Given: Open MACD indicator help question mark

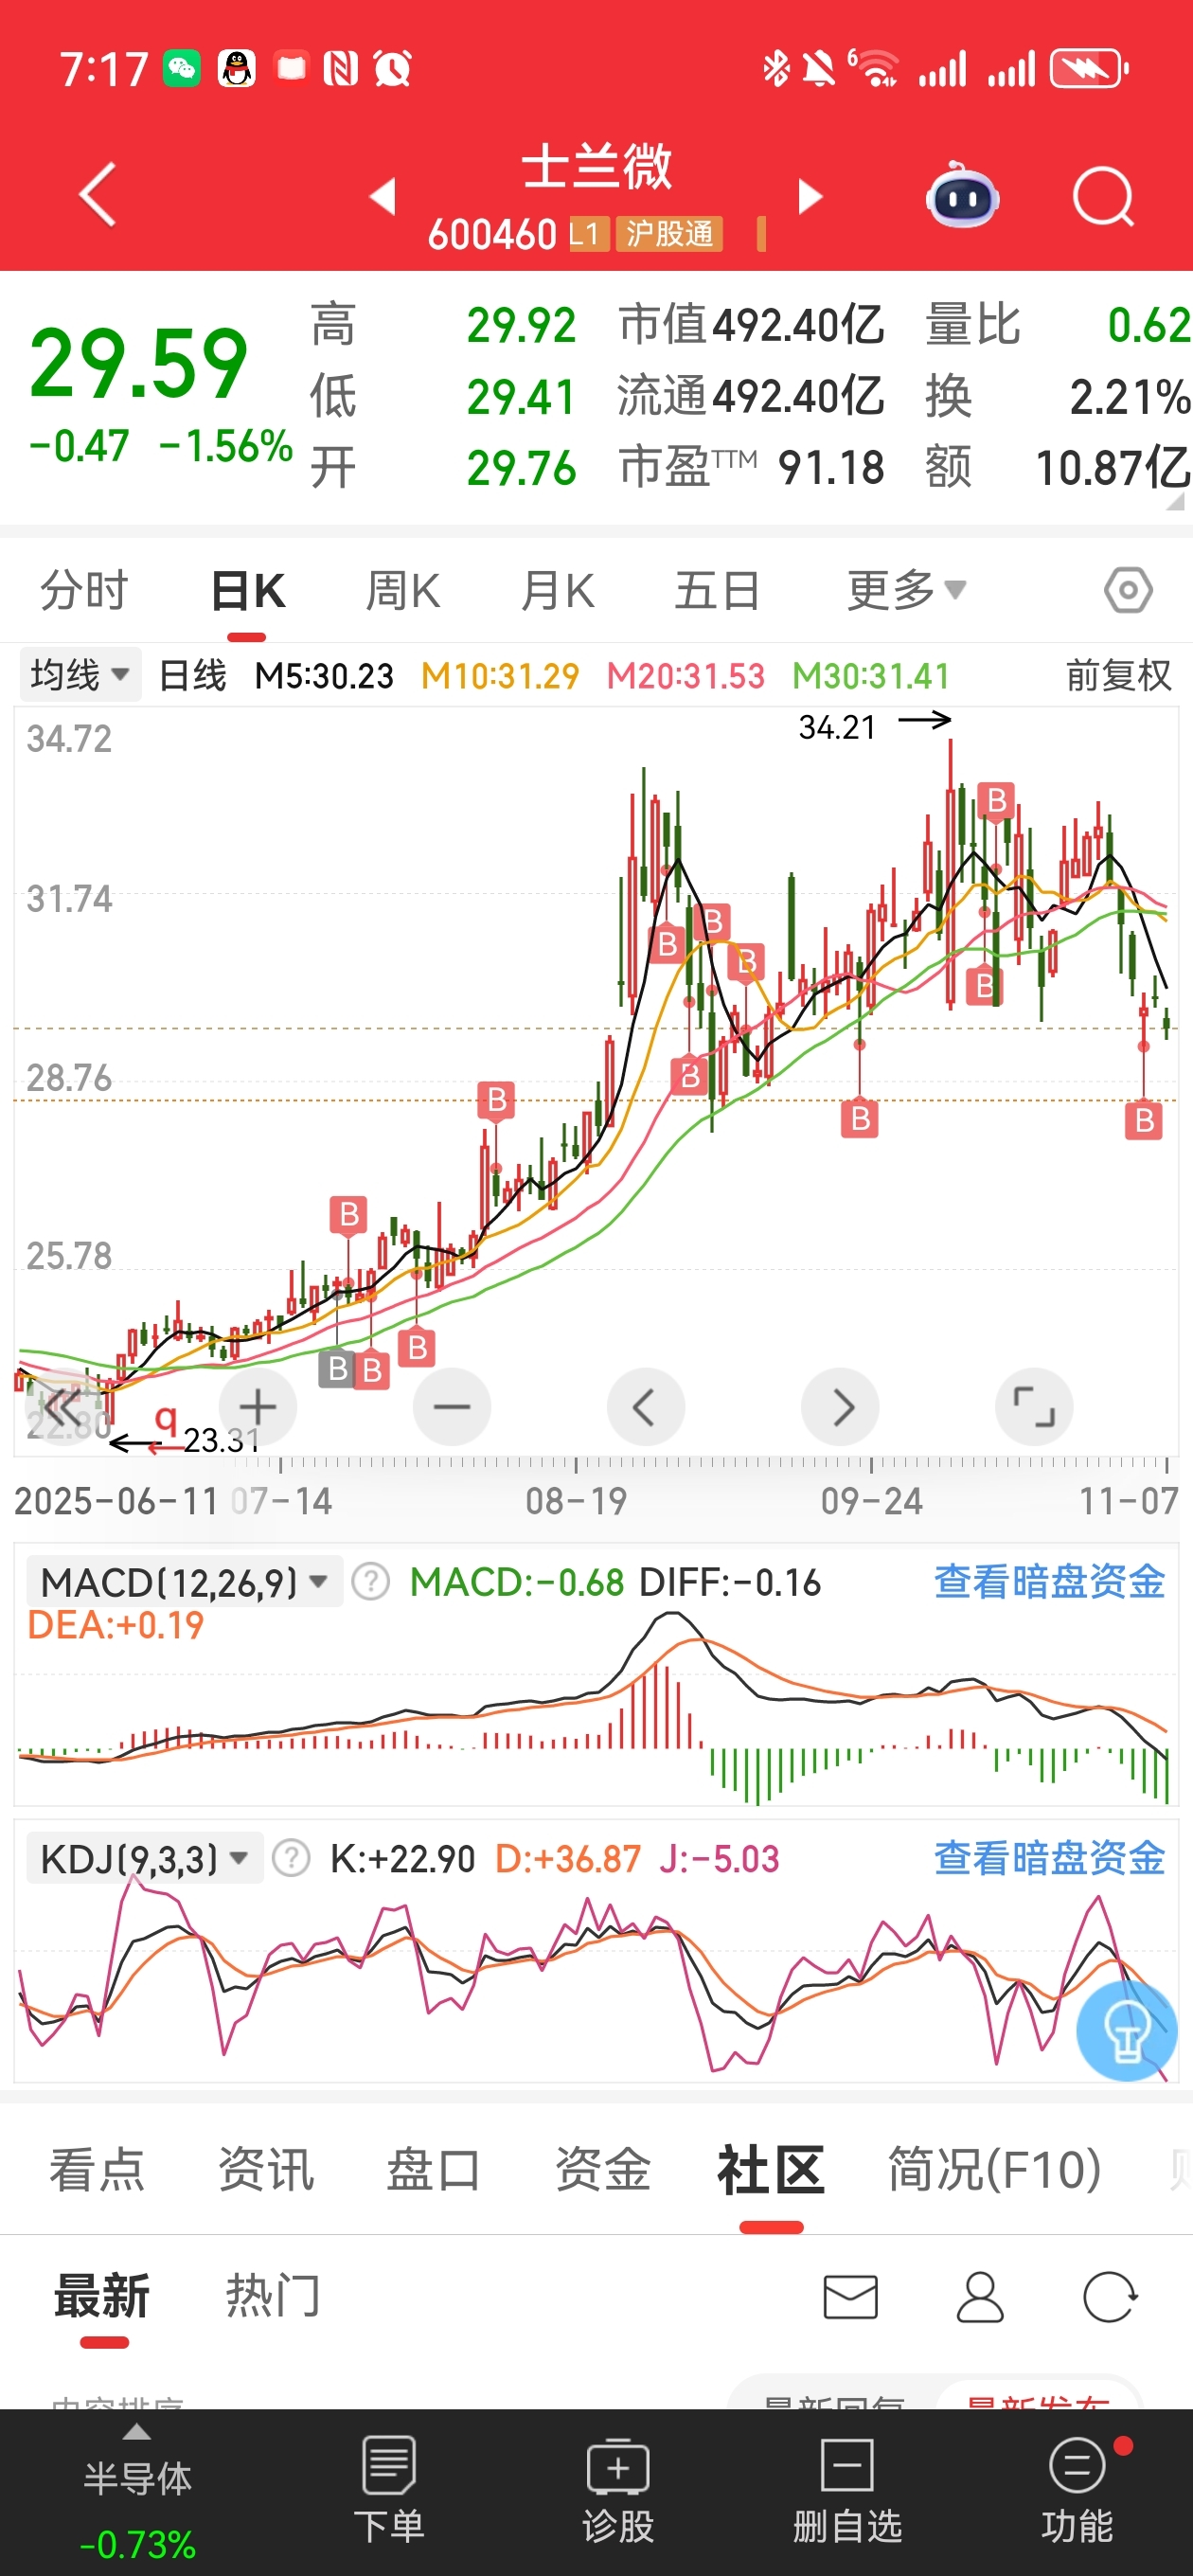Looking at the screenshot, I should click(x=371, y=1582).
